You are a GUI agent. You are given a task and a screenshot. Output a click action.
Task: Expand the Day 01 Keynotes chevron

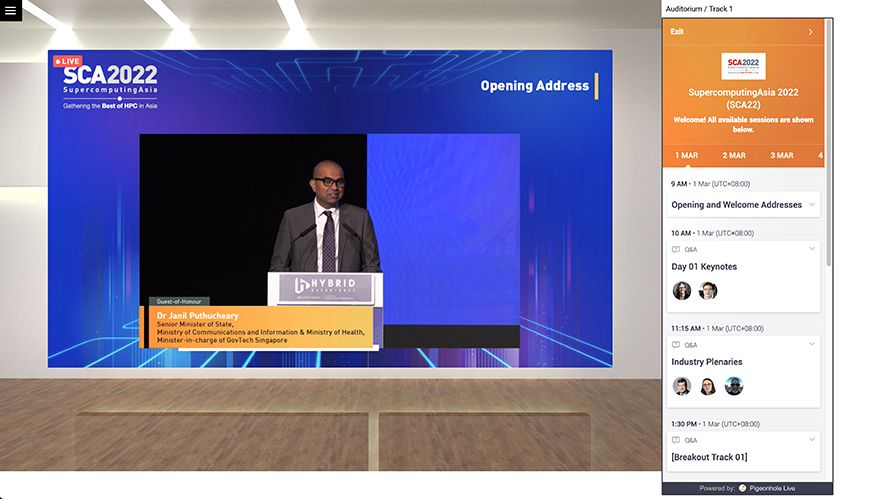(x=812, y=249)
